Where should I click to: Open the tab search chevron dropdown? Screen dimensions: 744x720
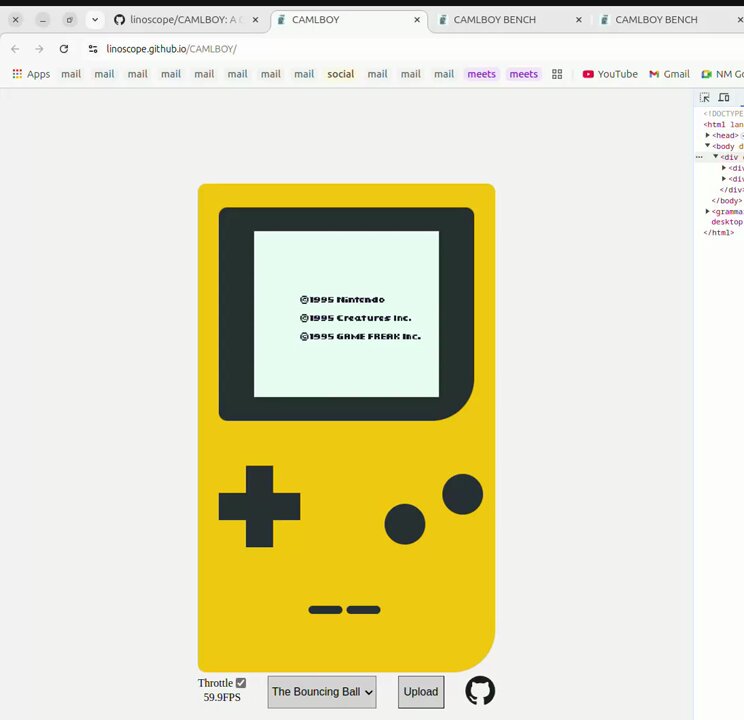click(95, 20)
